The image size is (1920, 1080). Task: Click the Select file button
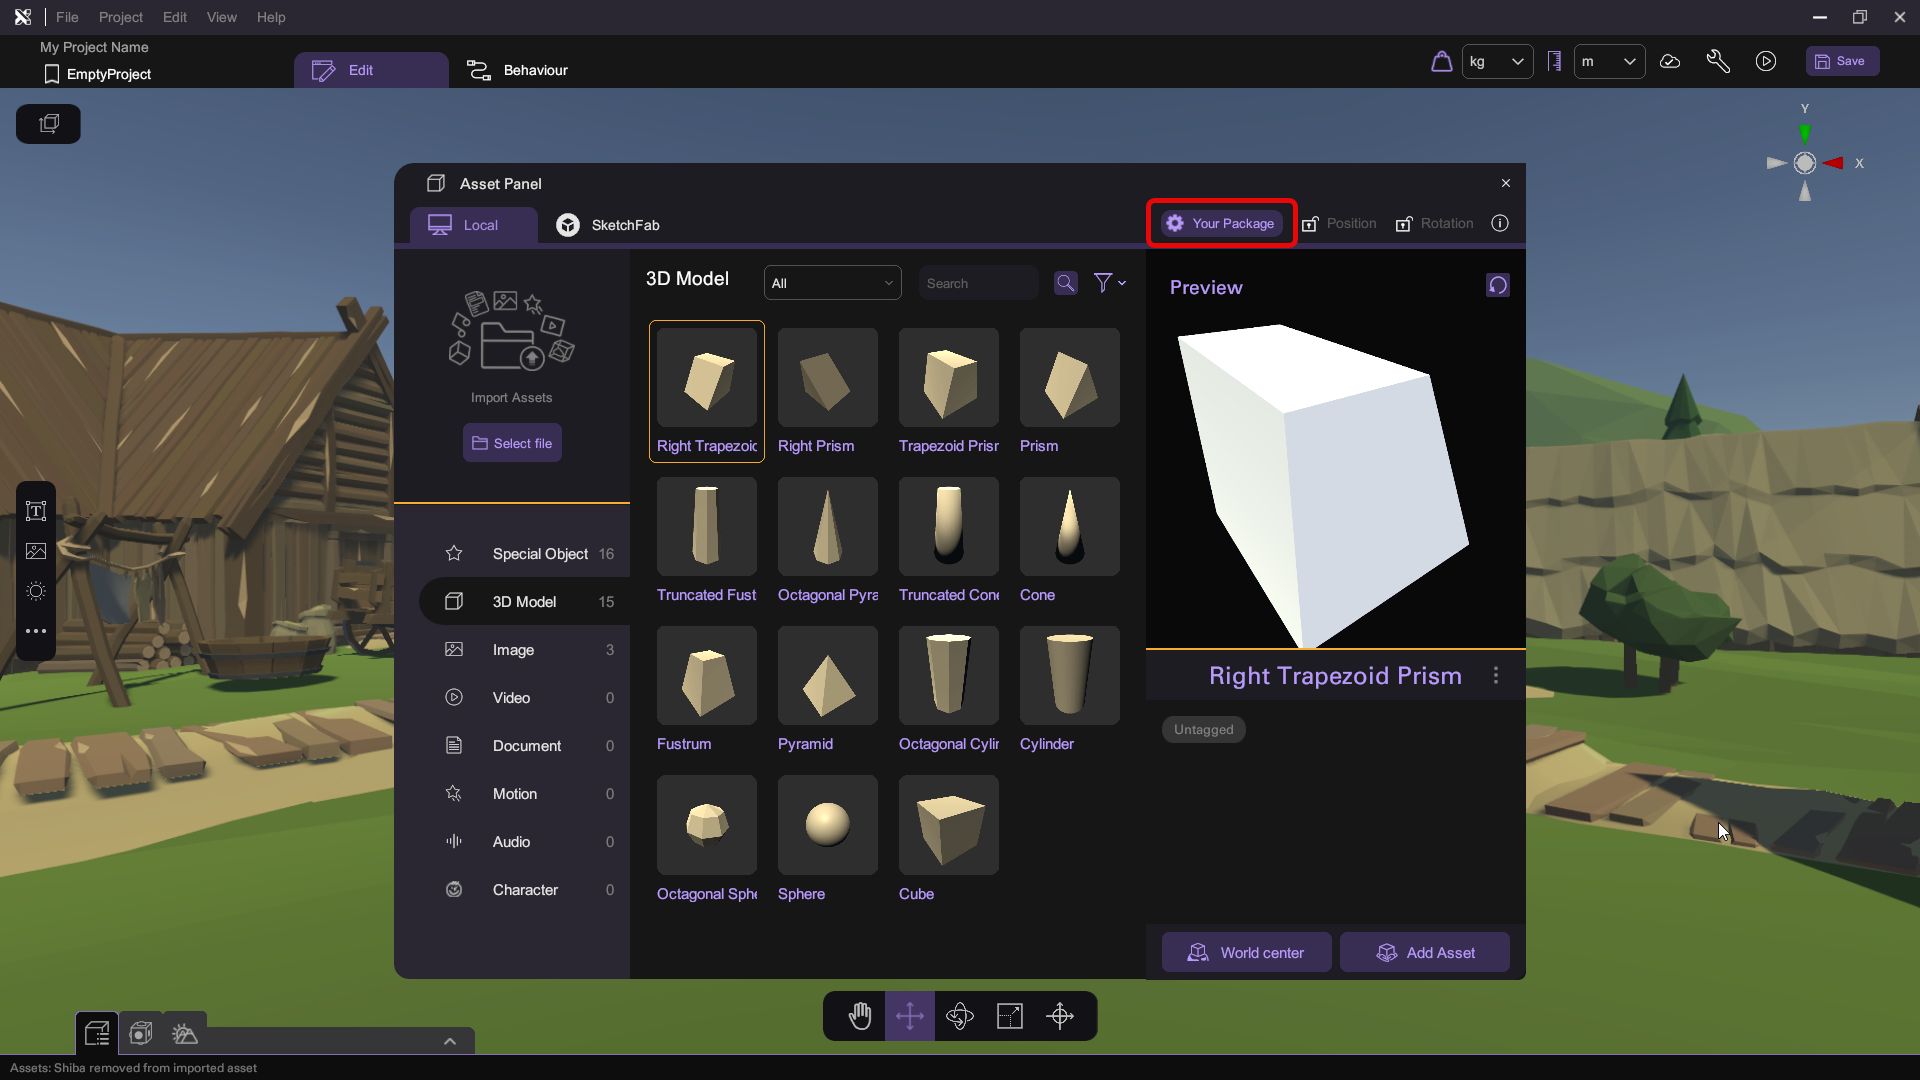point(512,443)
